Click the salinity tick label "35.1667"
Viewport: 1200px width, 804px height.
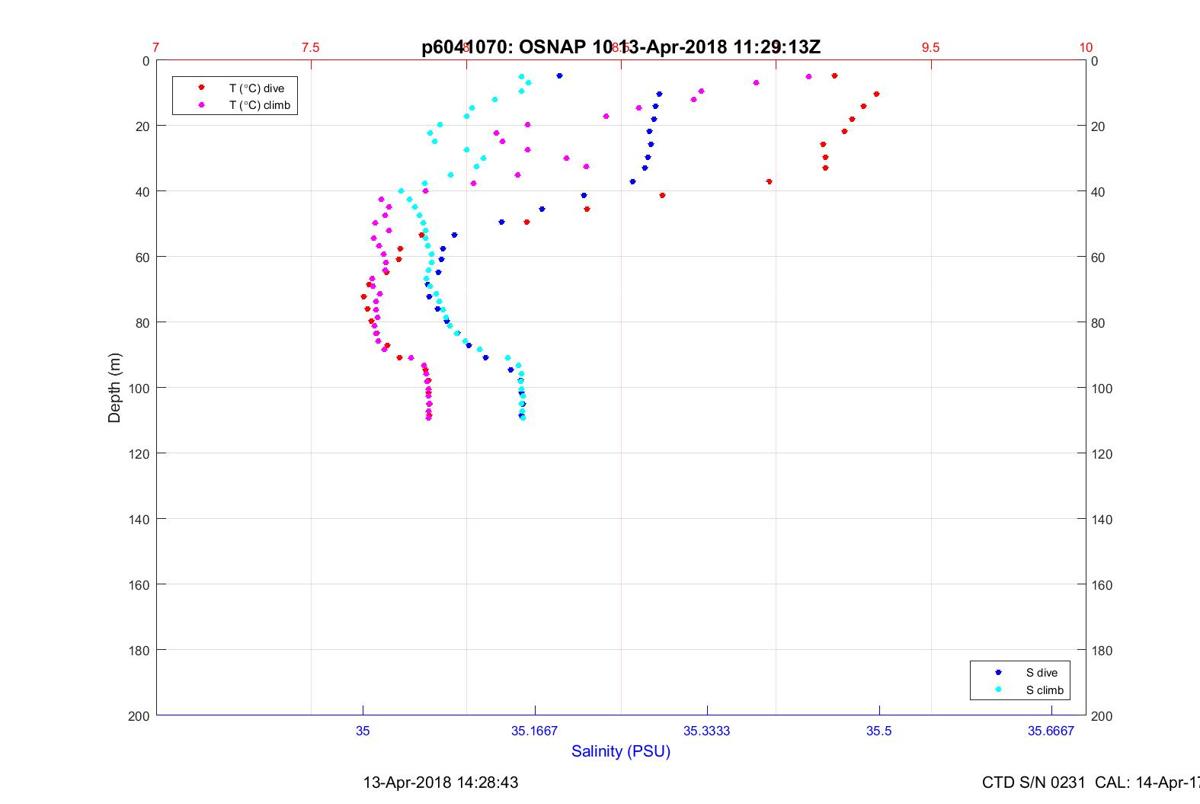pyautogui.click(x=534, y=731)
